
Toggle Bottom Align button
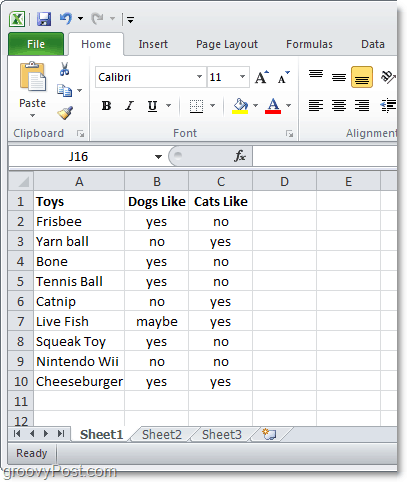[362, 77]
